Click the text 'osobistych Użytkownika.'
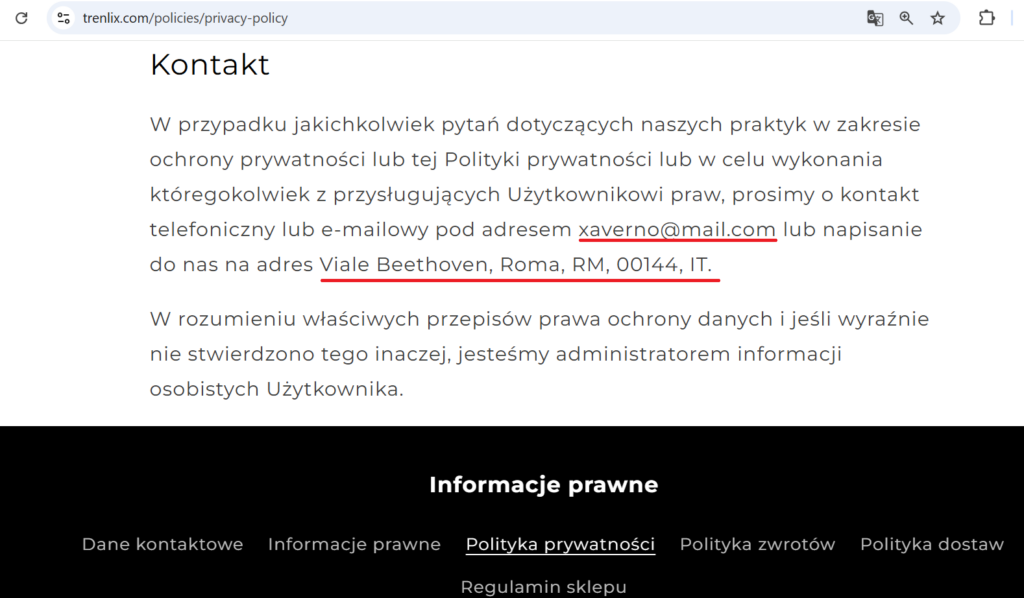 click(x=277, y=389)
